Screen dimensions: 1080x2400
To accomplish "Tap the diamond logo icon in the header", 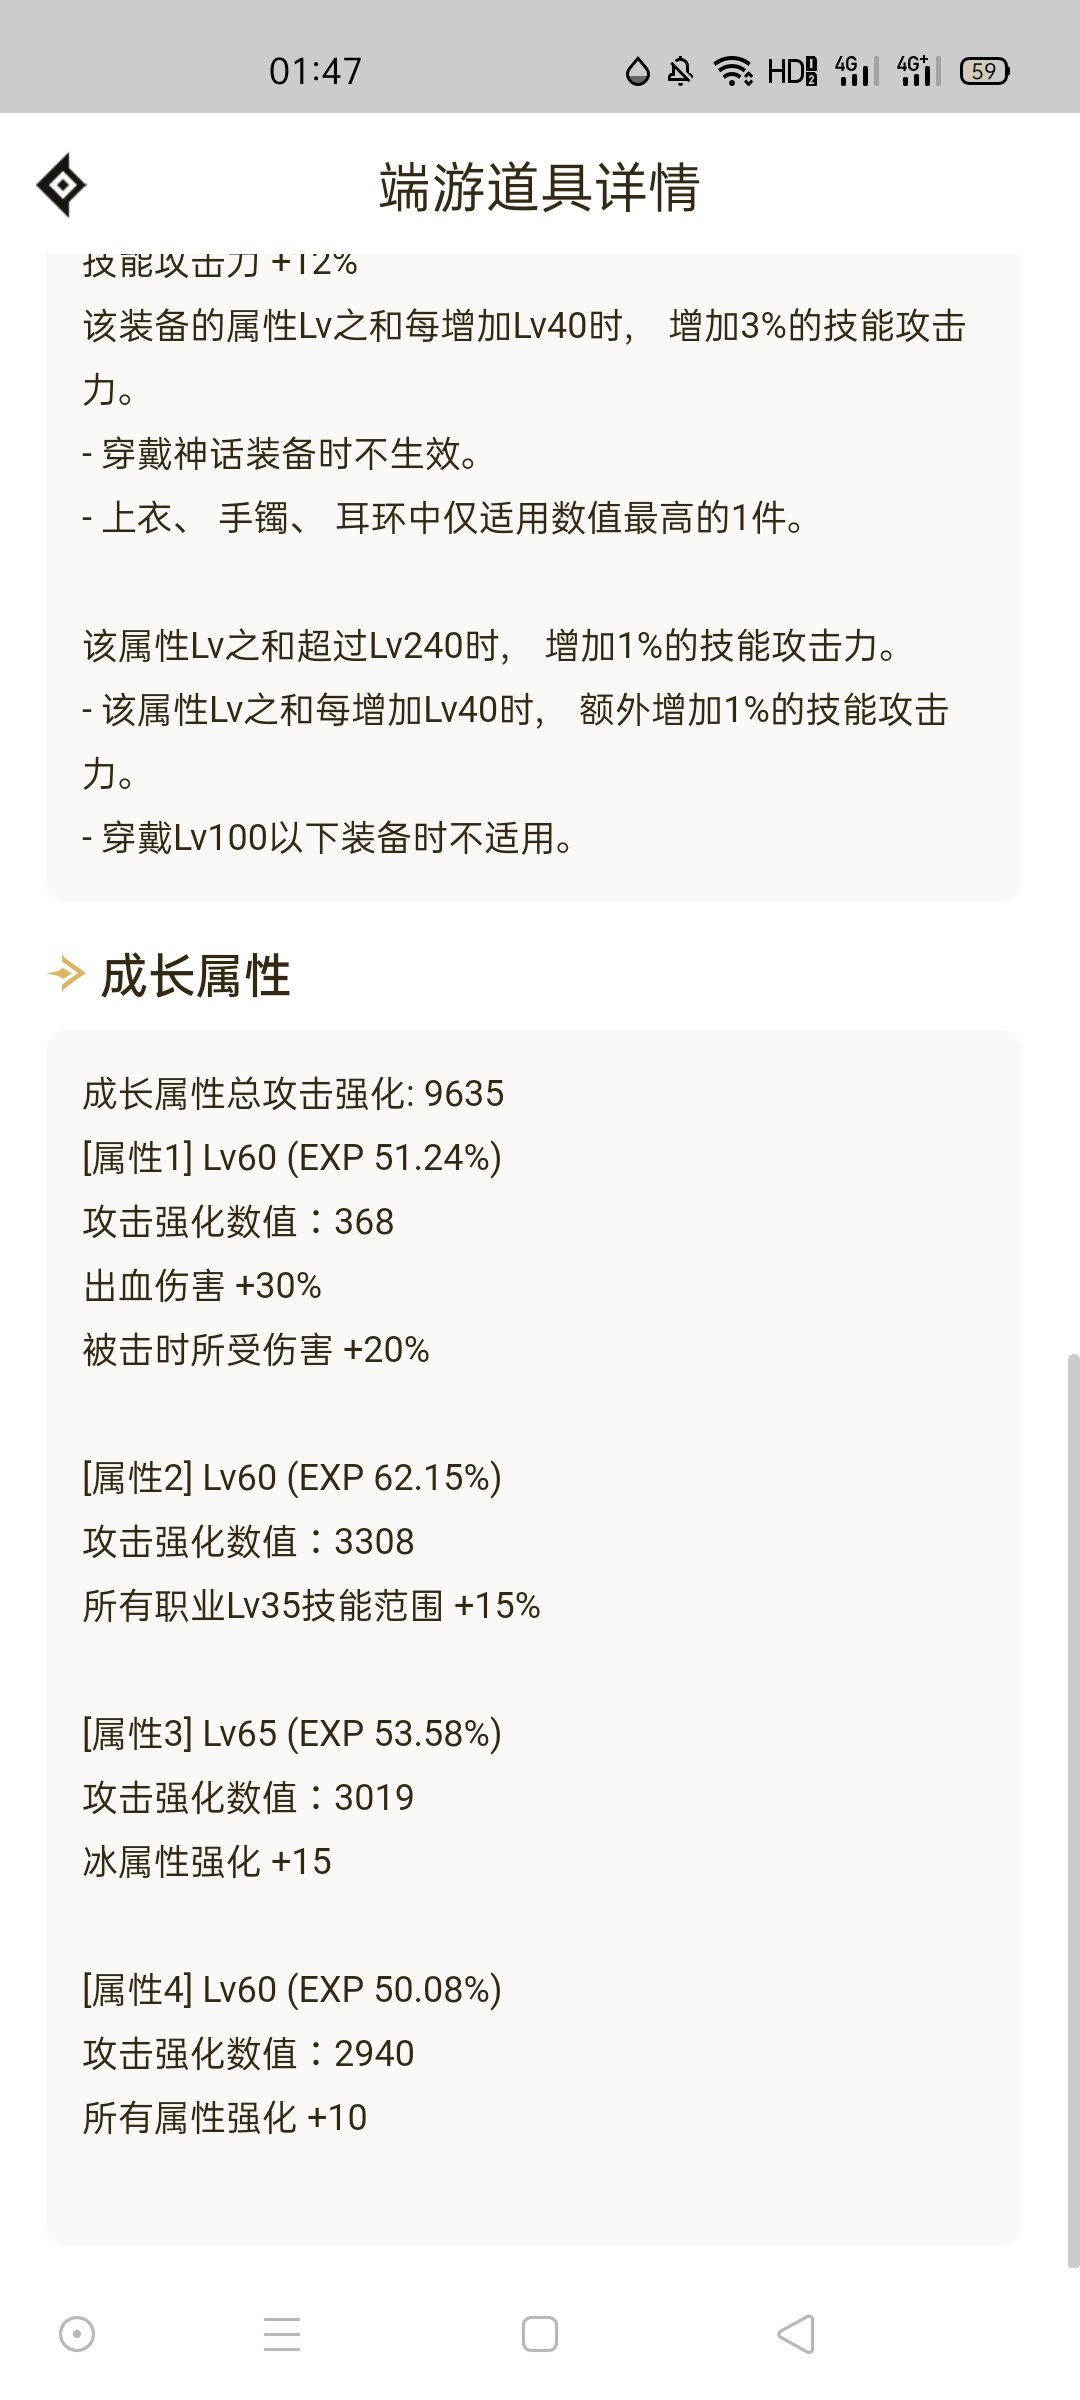I will (62, 185).
